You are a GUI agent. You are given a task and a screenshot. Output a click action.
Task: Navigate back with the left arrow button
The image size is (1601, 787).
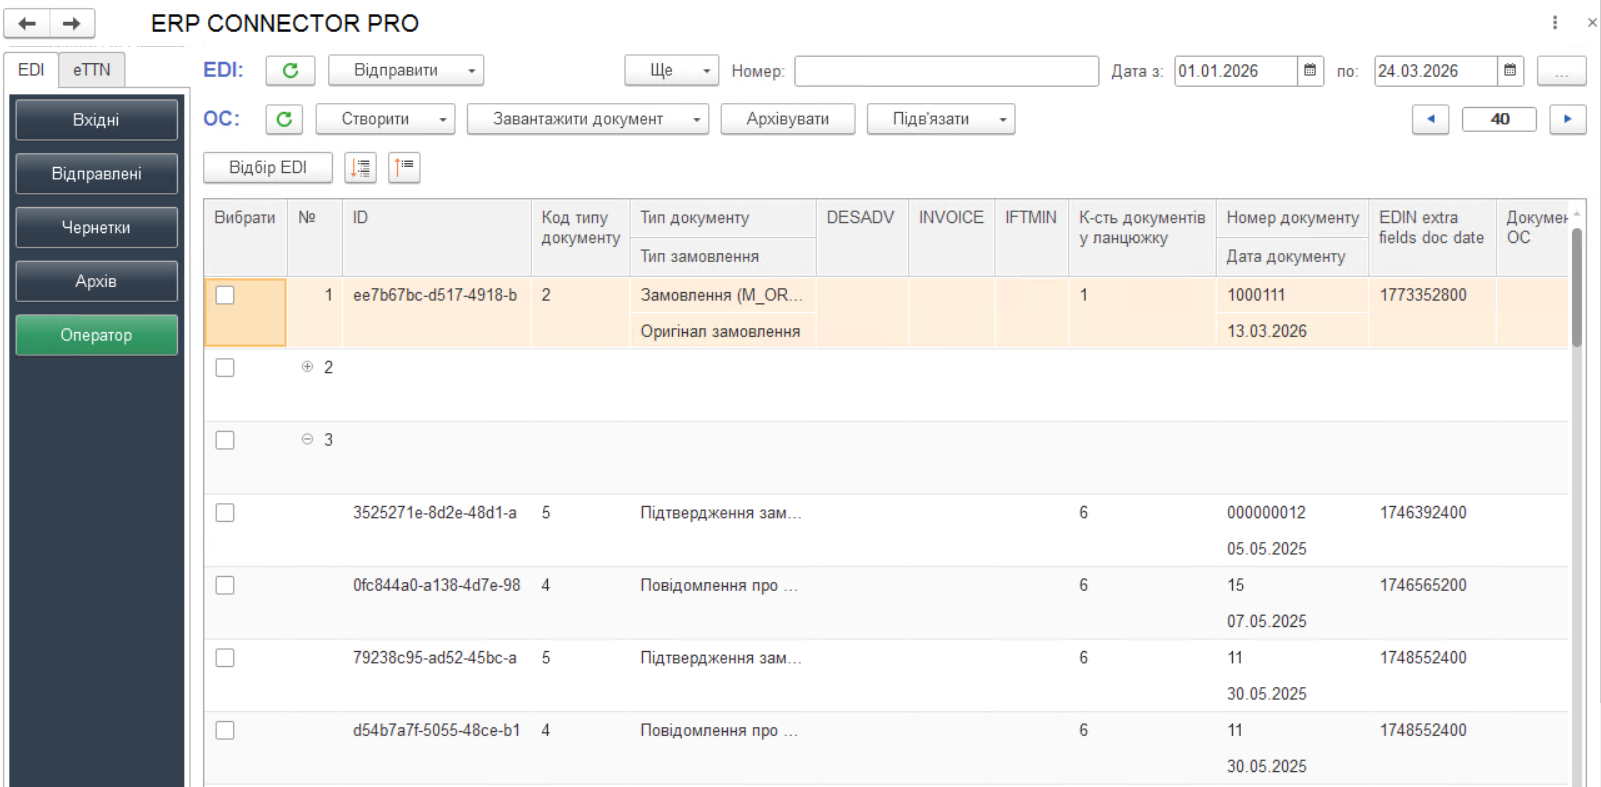coord(27,23)
